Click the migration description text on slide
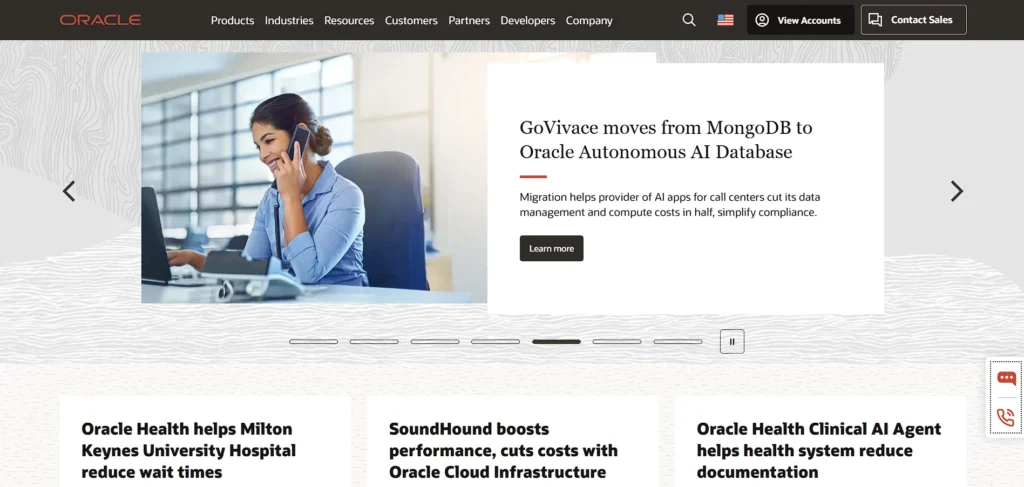1024x487 pixels. pos(669,205)
